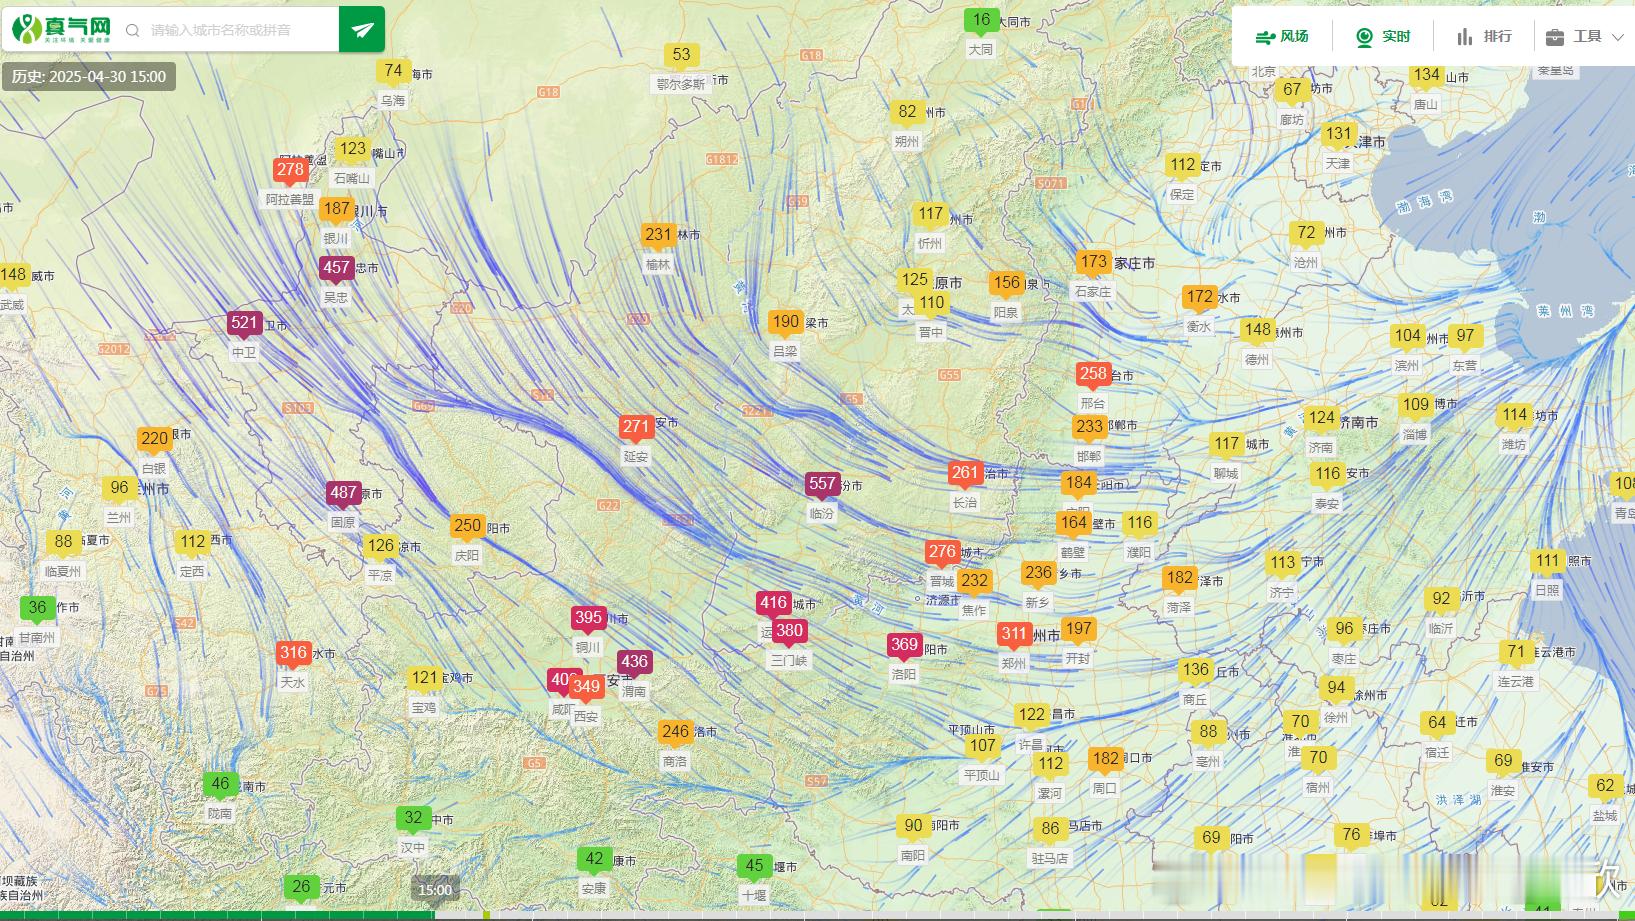The image size is (1635, 921).
Task: Open the 96 兰州 marker
Action: [x=119, y=488]
